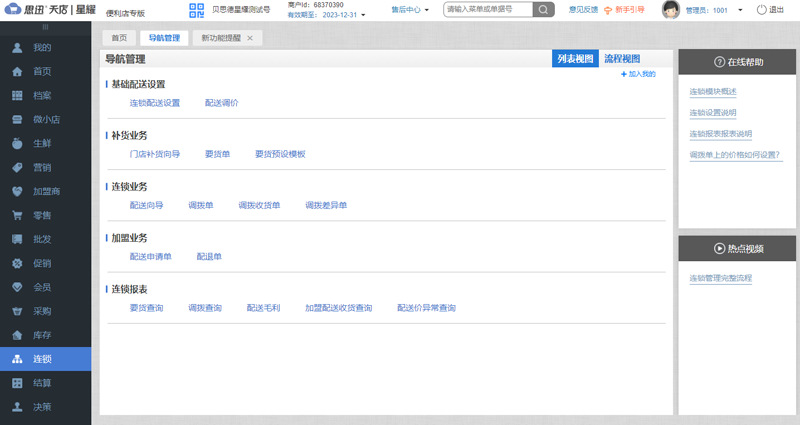800x425 pixels.
Task: Click the 意见反馈 feedback link
Action: (583, 10)
